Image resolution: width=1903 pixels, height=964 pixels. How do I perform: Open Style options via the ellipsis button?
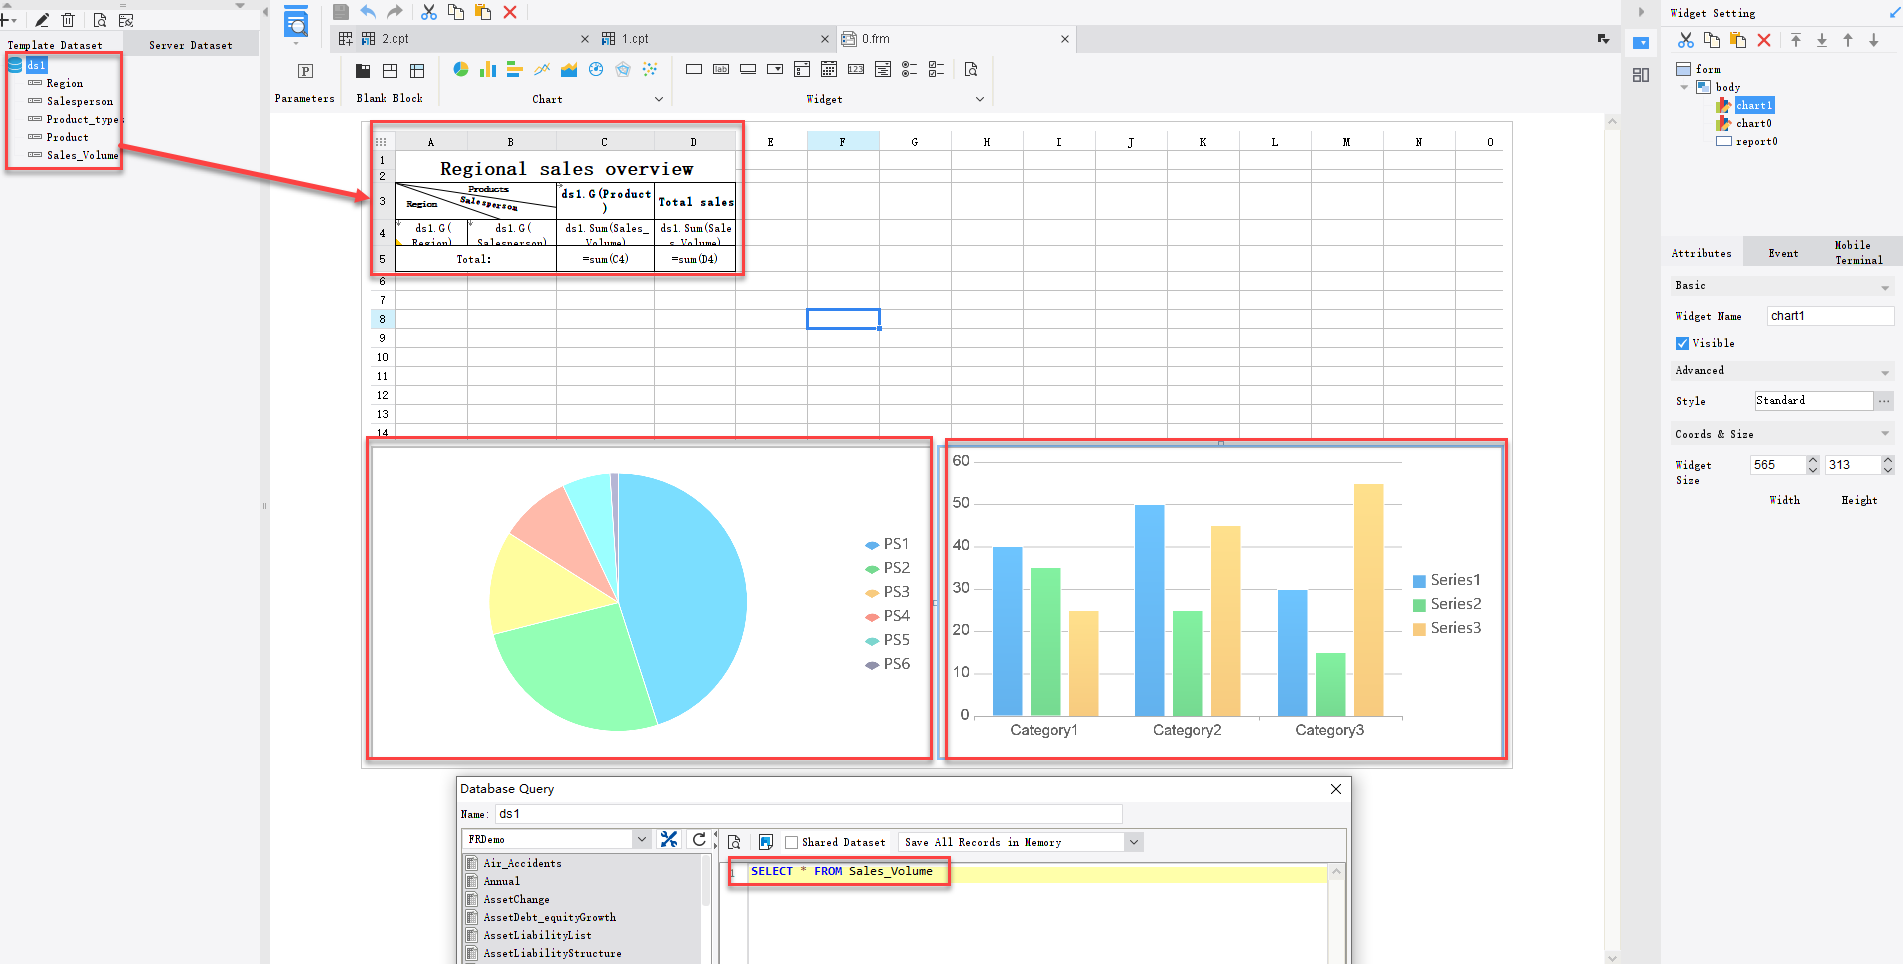[x=1885, y=400]
